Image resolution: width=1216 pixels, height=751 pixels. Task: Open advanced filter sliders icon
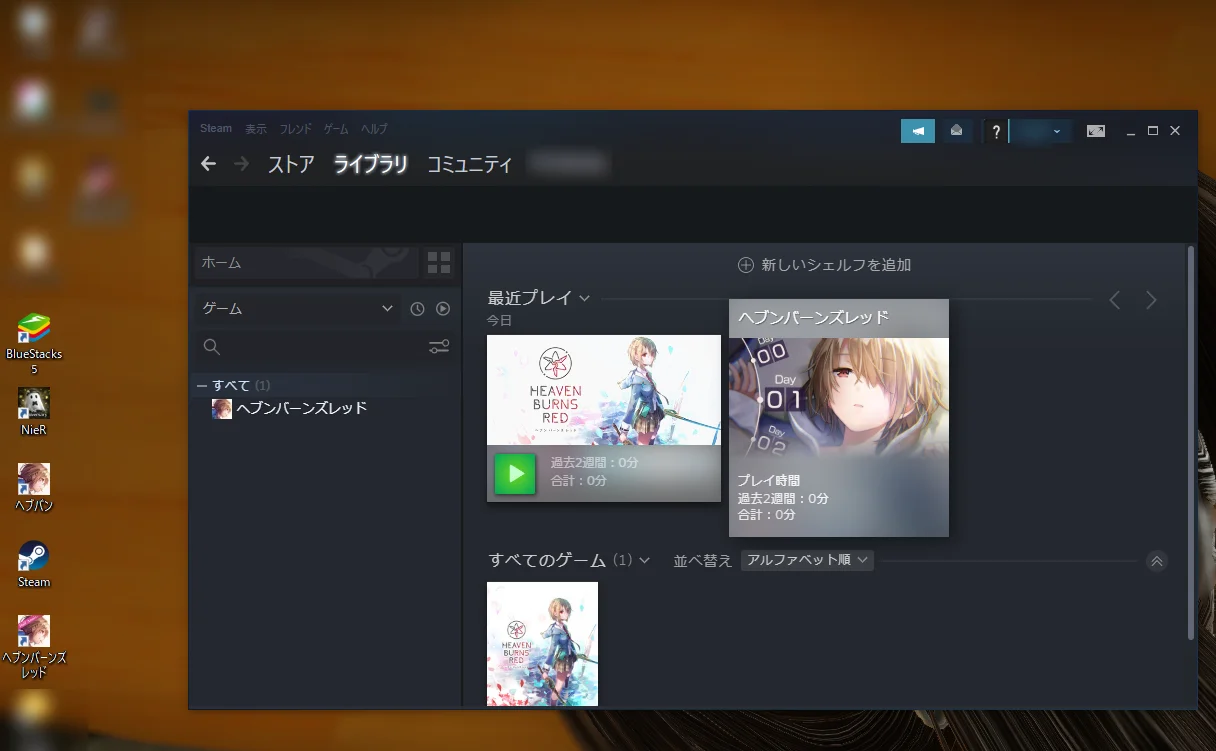[x=439, y=347]
